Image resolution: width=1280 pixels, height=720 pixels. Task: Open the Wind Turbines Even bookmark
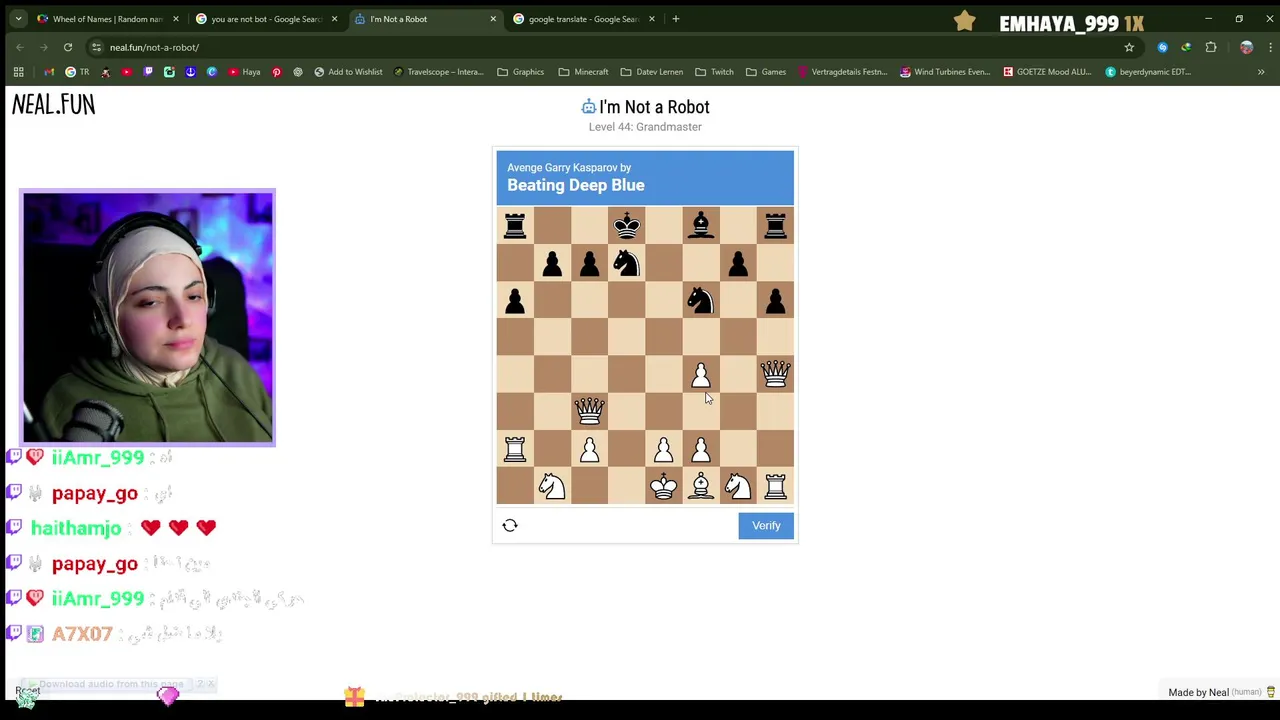pos(945,72)
